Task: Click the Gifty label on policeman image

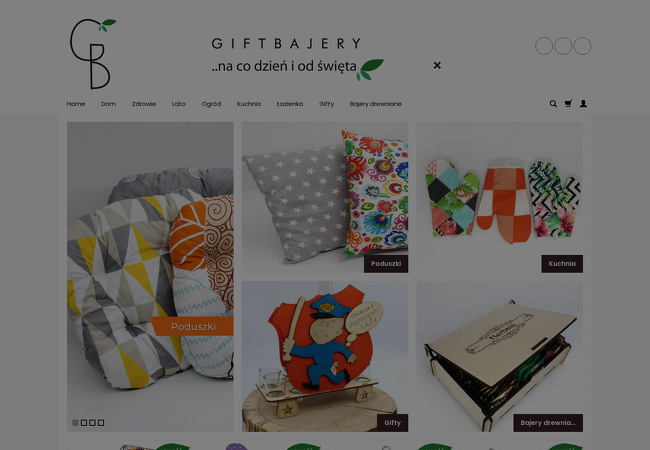Action: 393,423
